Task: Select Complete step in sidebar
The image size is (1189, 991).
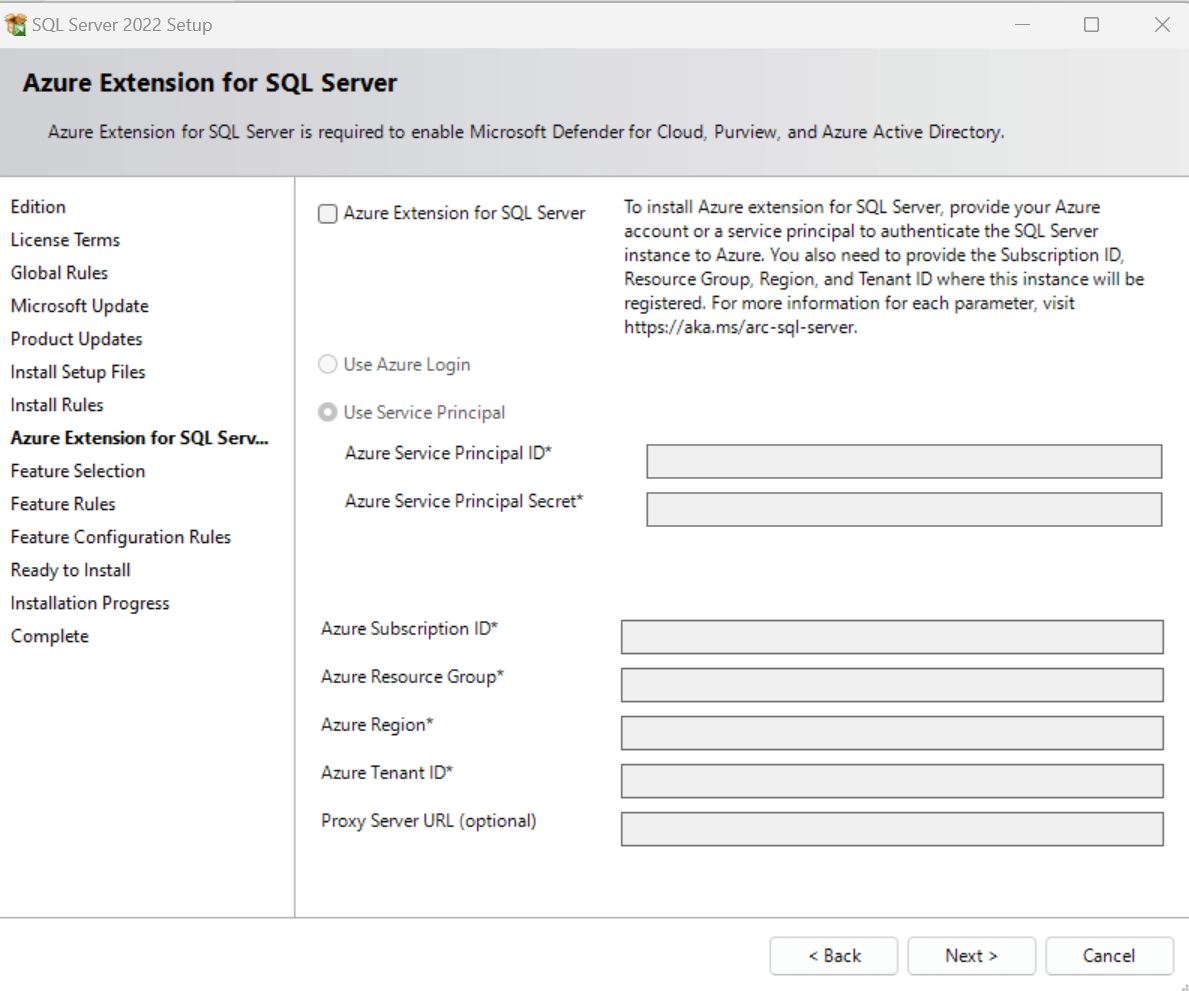Action: [x=50, y=636]
